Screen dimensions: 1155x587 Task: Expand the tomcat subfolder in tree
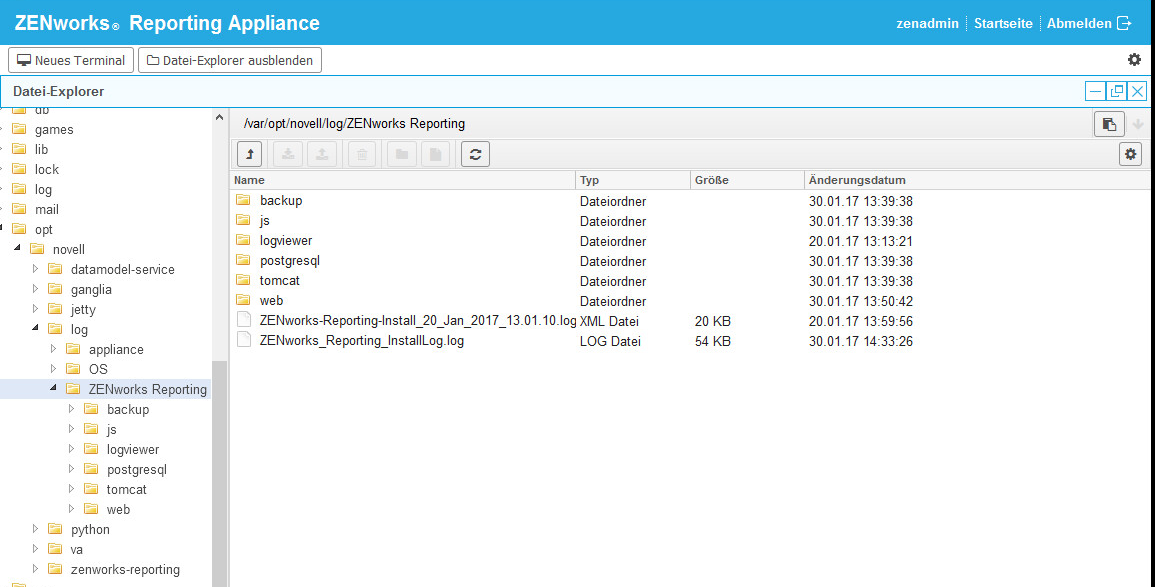(x=71, y=489)
